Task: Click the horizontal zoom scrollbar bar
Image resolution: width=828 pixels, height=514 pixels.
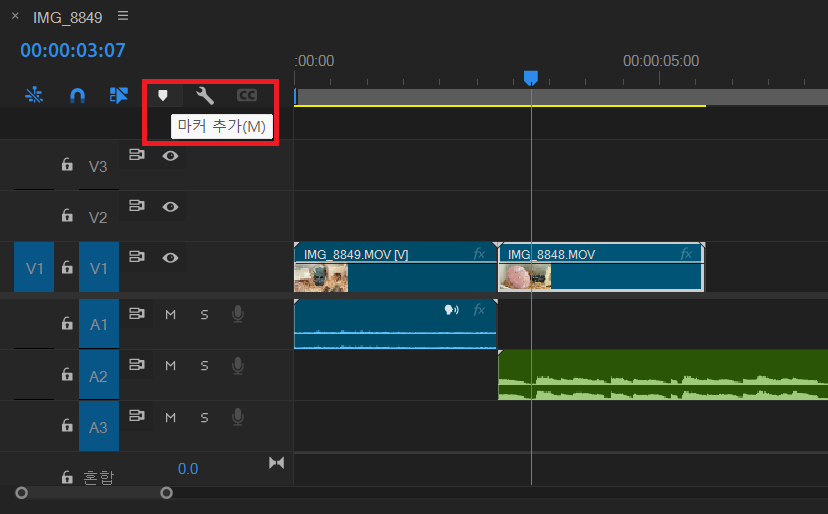Action: pos(94,493)
